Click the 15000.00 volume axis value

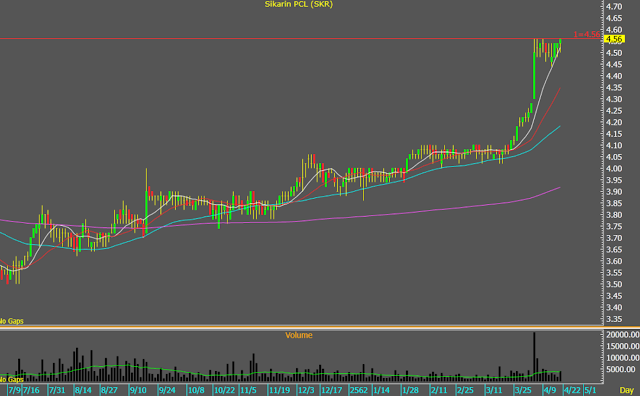coord(622,346)
